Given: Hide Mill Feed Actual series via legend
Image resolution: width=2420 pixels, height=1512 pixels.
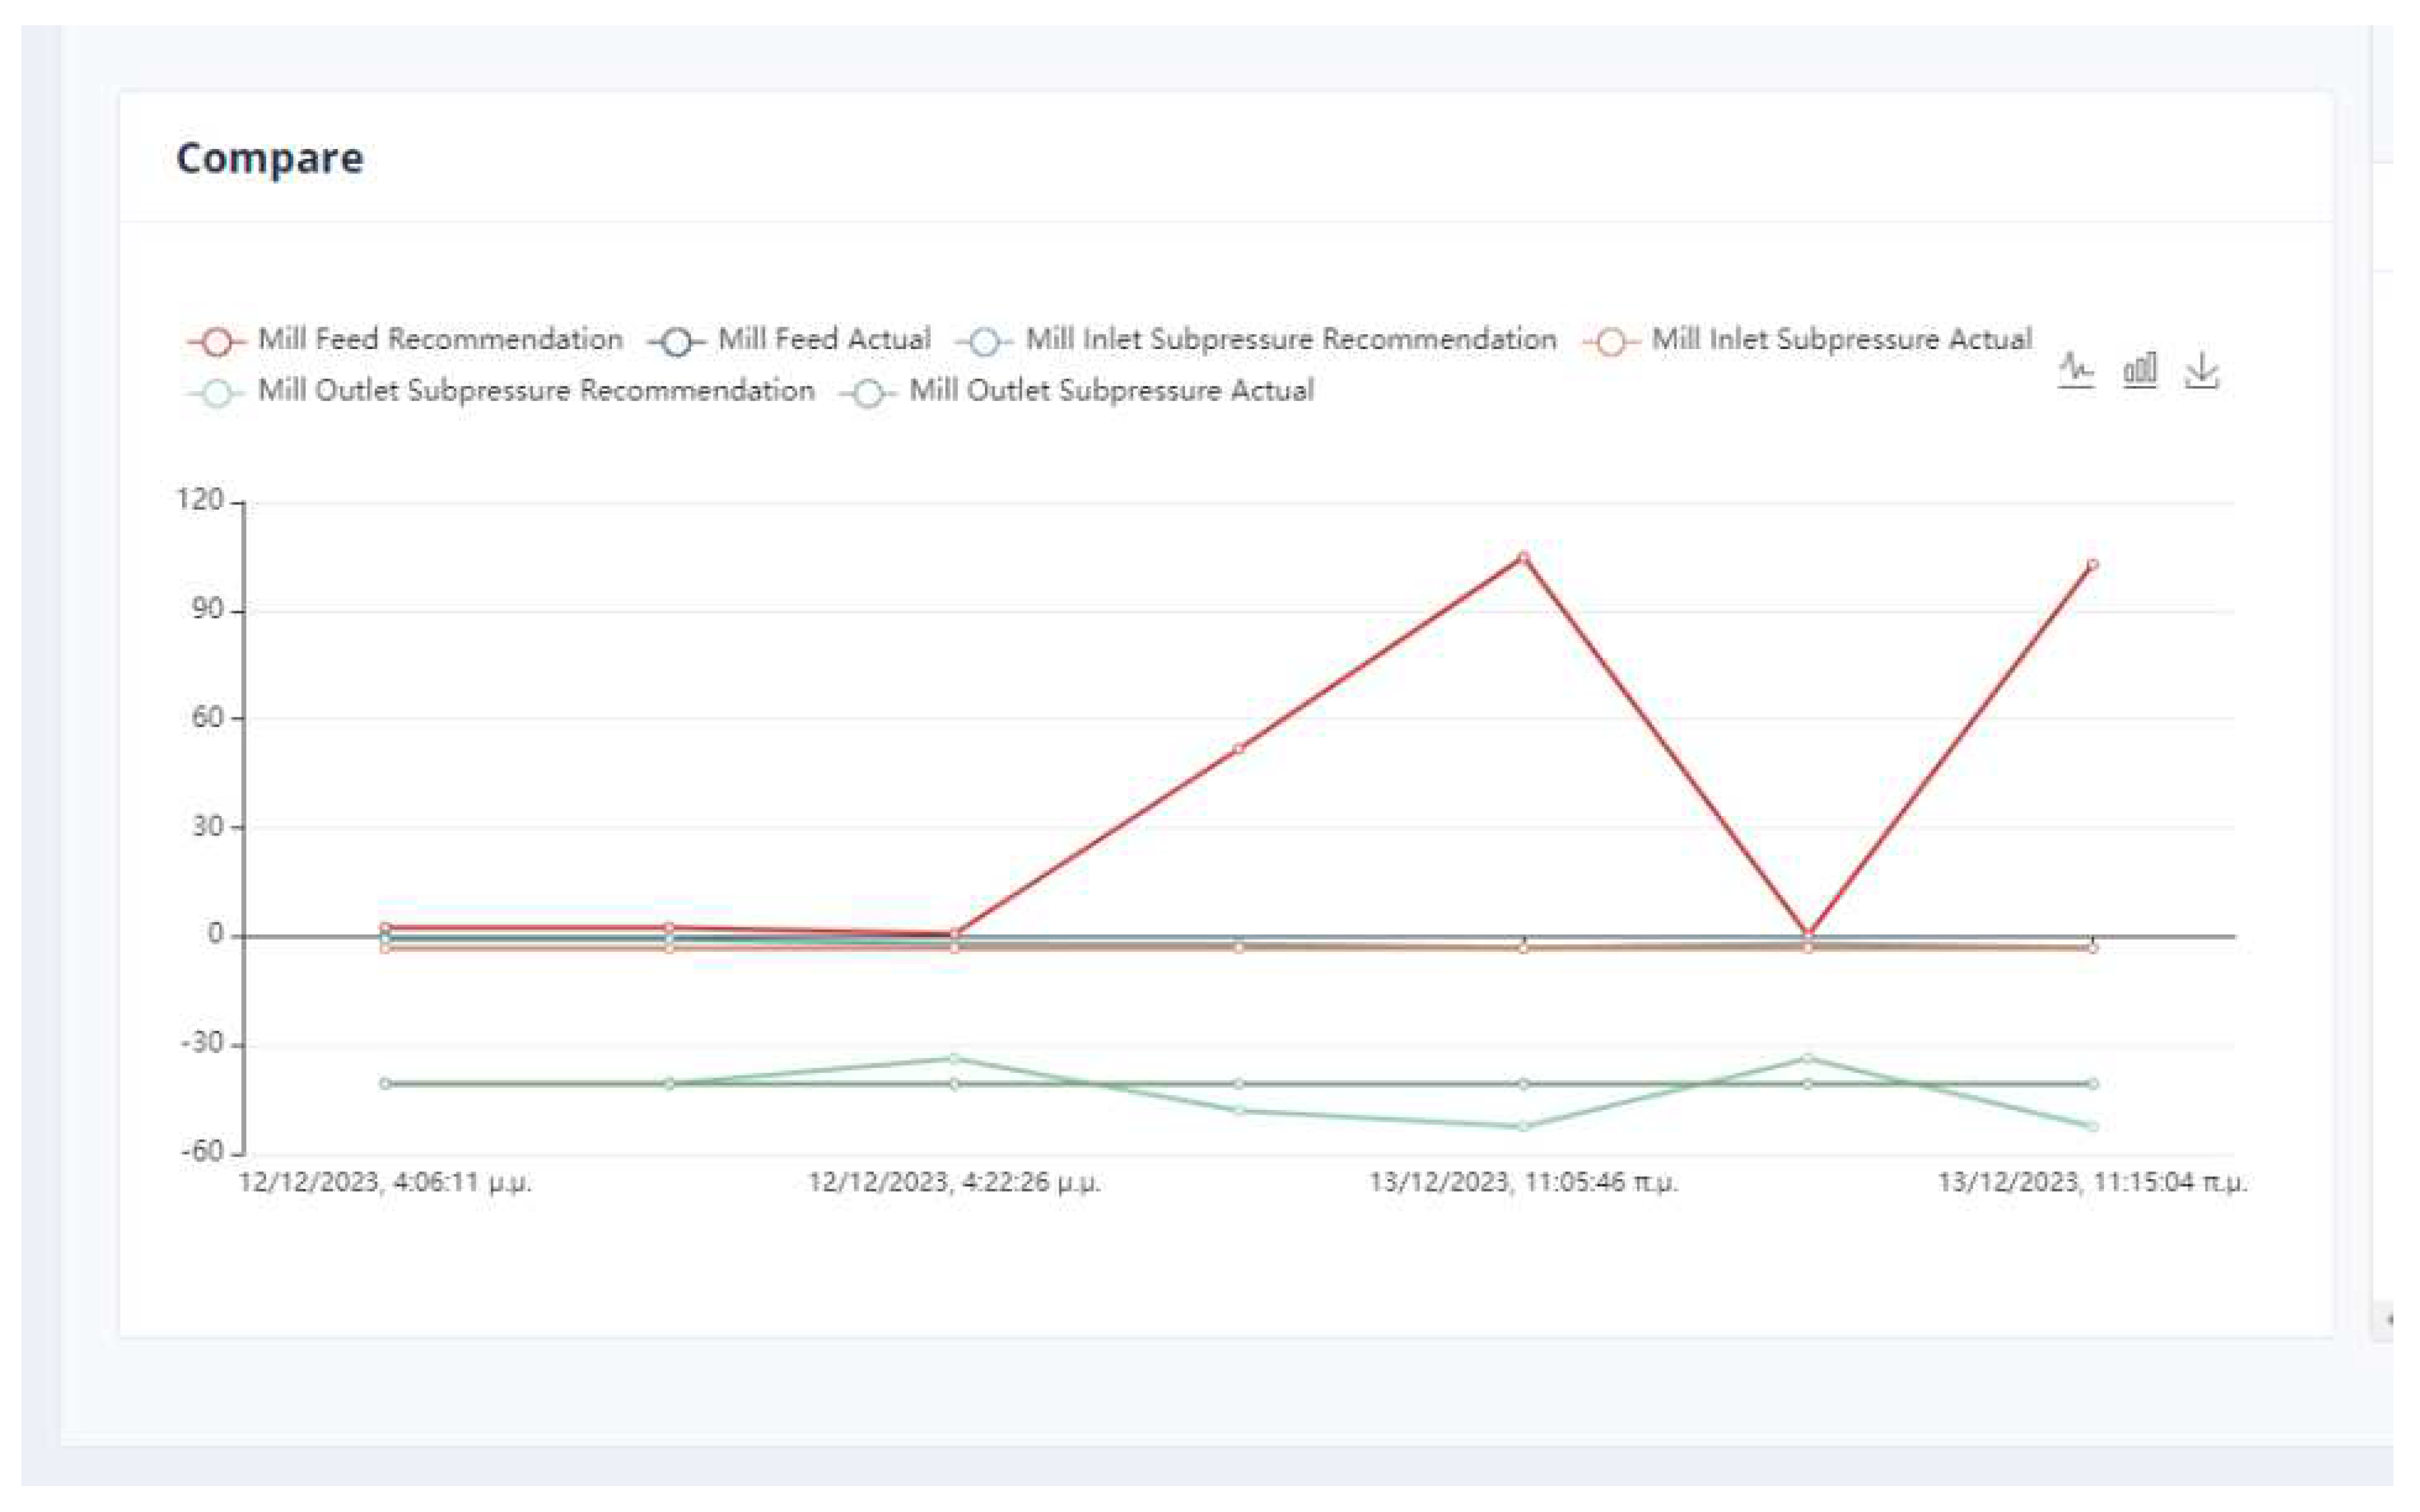Looking at the screenshot, I should (x=790, y=340).
